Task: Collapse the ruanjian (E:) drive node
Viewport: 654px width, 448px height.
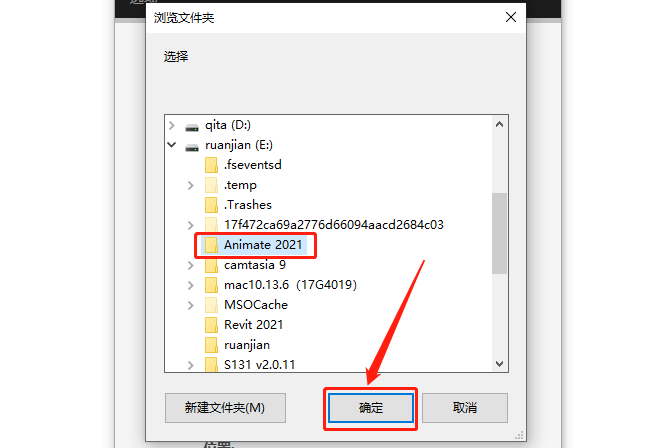Action: point(171,145)
